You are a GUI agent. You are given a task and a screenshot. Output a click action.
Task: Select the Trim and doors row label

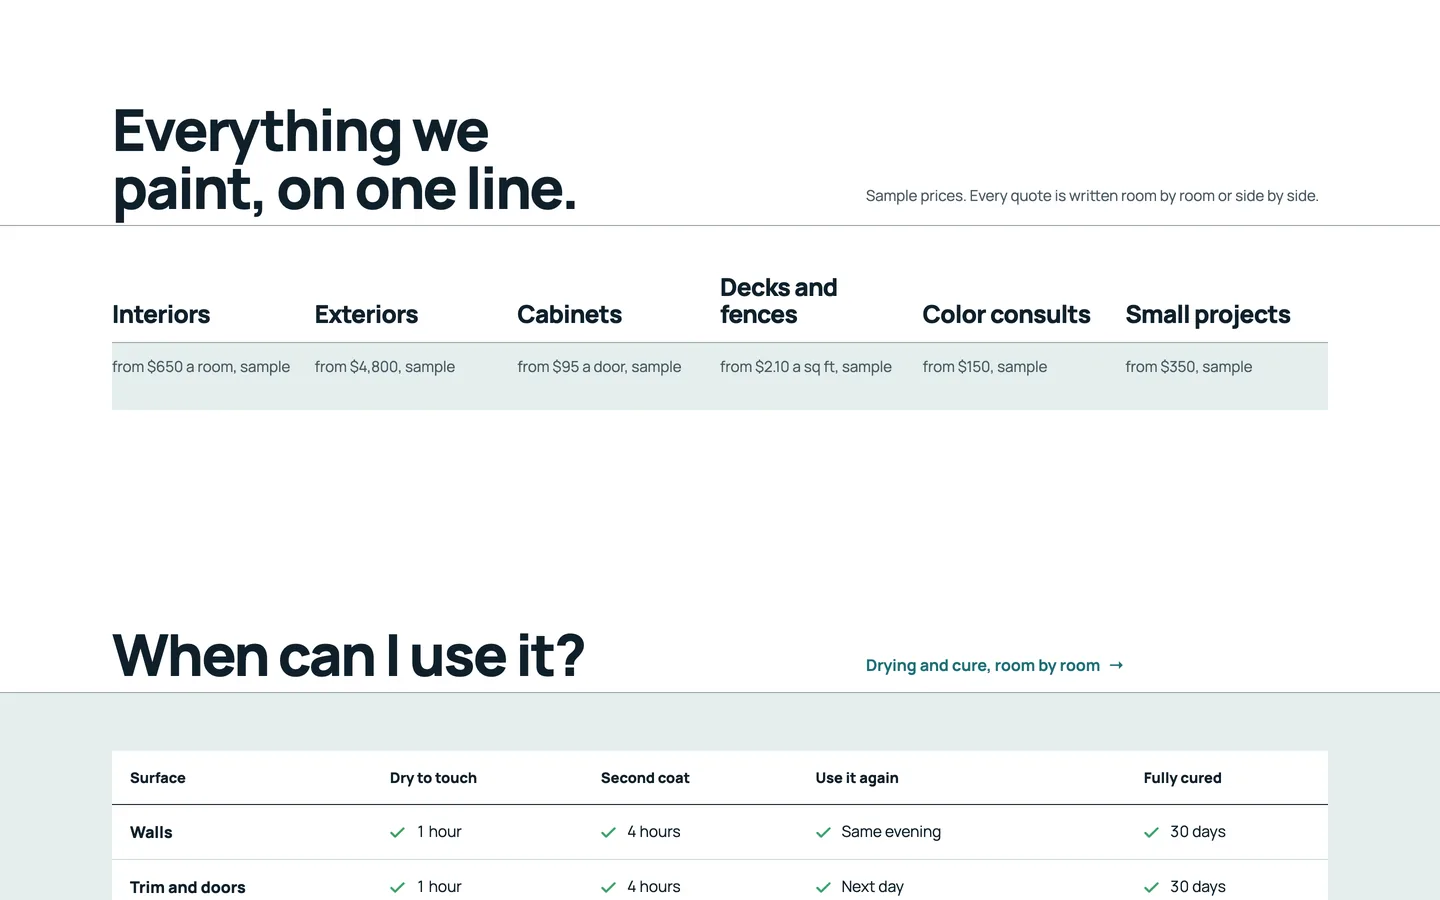188,887
